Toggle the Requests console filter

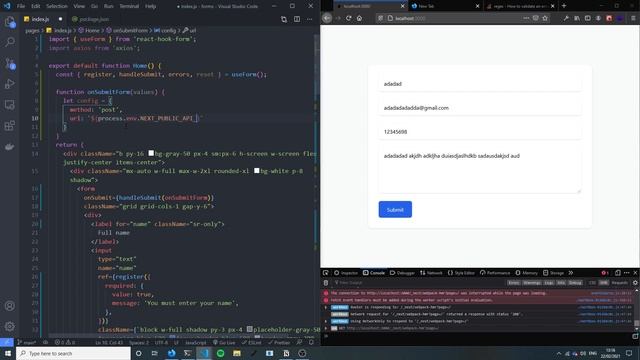620,282
